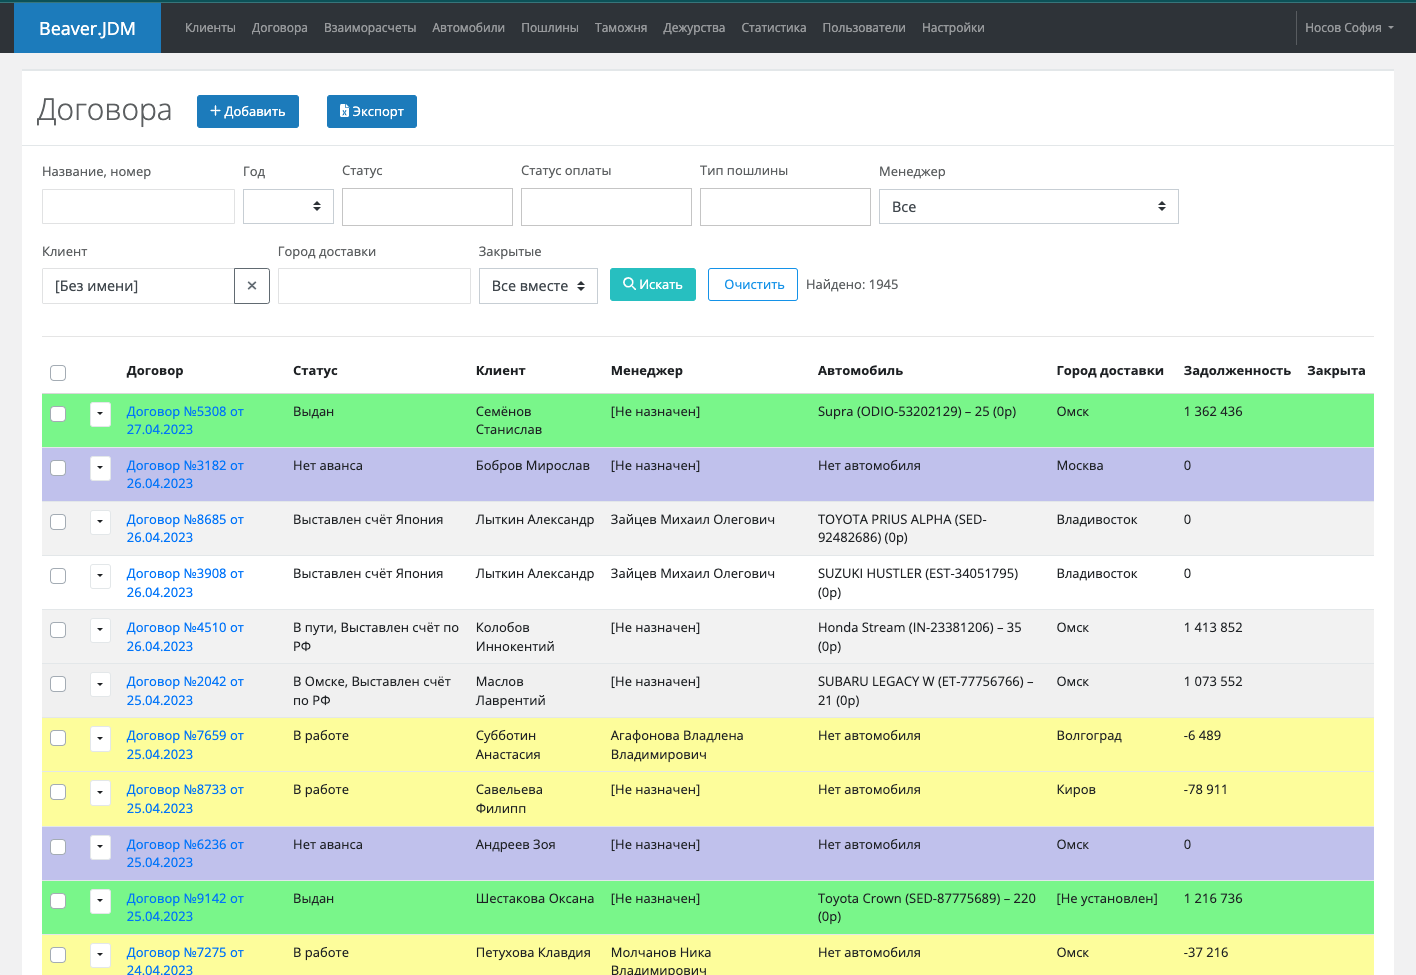The width and height of the screenshot is (1416, 975).
Task: Open Закрытые dropdown set to Все вместе
Action: click(538, 286)
